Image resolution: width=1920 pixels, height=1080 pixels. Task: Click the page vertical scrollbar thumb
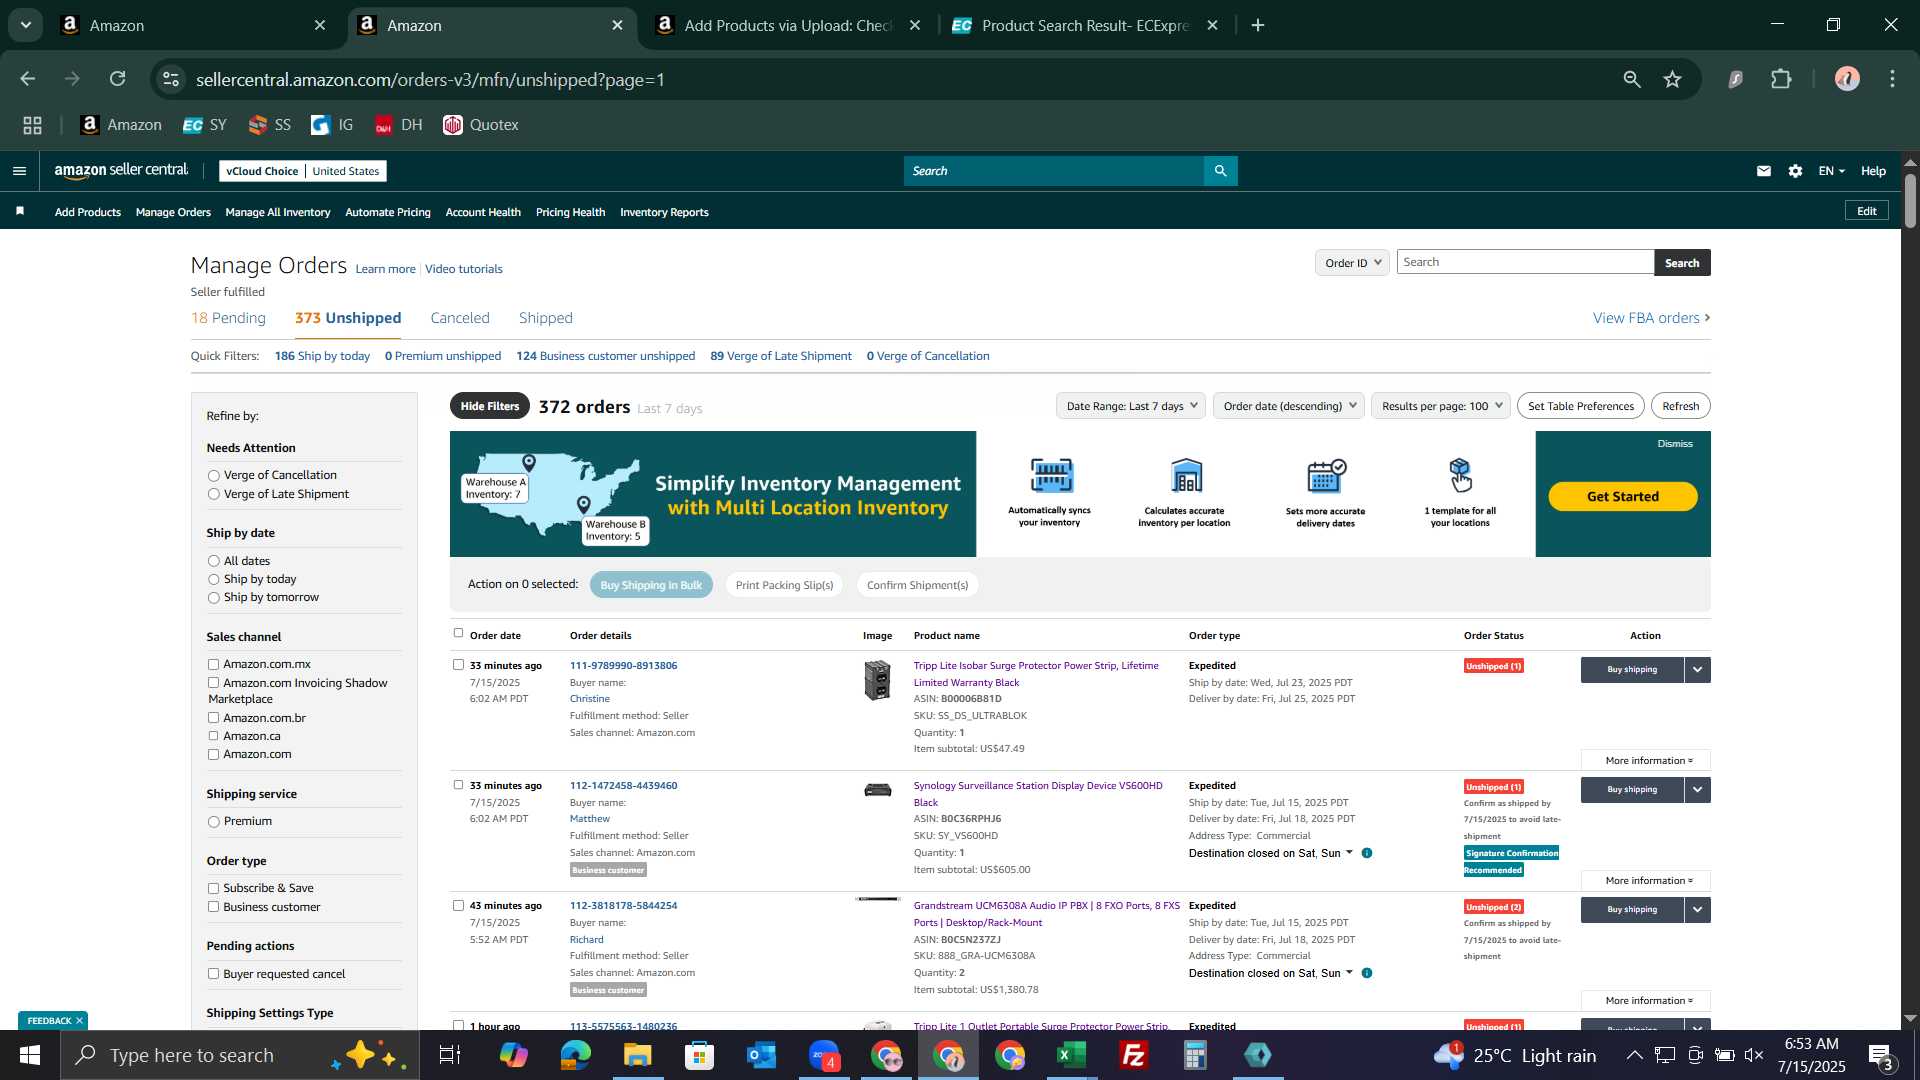point(1910,200)
